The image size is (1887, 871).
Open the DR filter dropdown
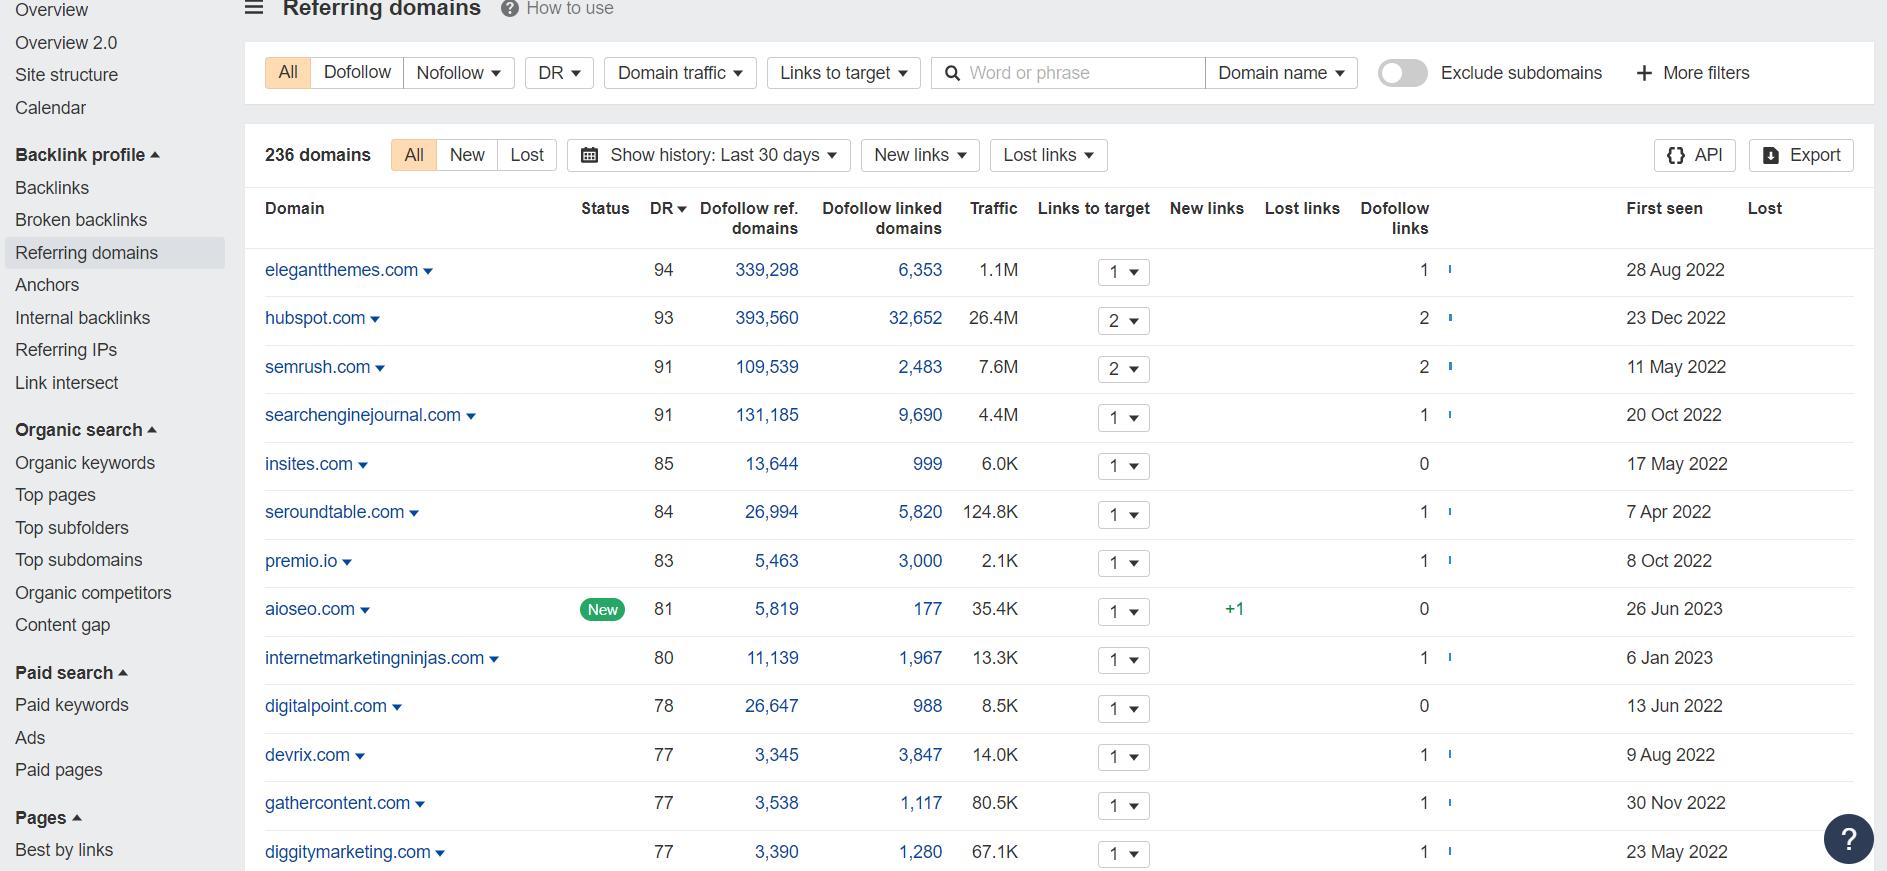[559, 73]
